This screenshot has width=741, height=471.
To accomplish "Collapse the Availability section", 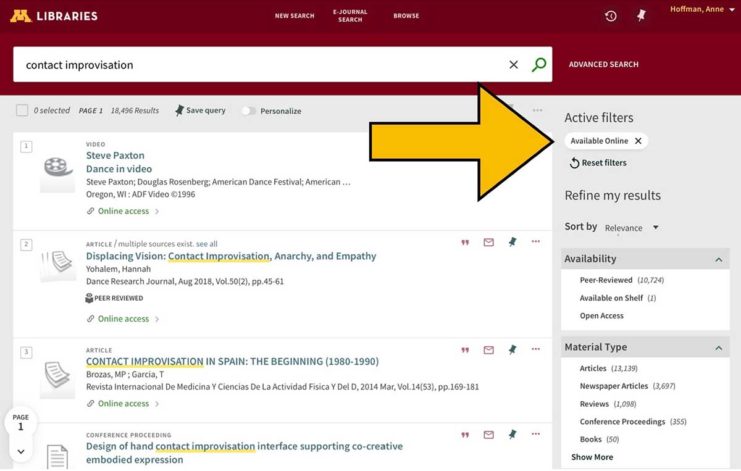I will coord(717,260).
